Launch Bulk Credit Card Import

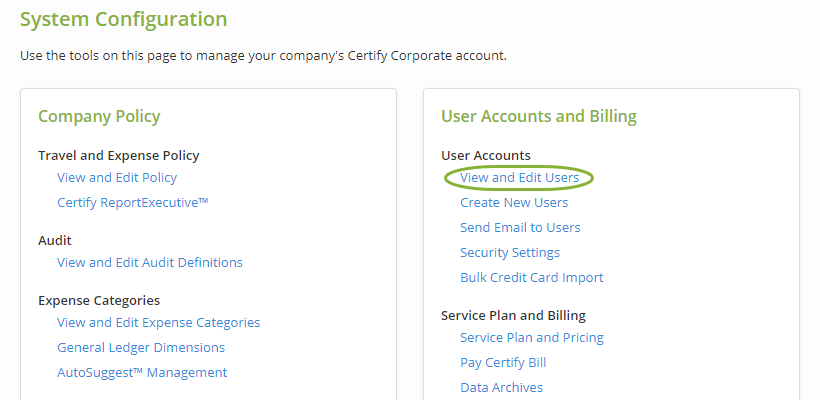coord(532,278)
